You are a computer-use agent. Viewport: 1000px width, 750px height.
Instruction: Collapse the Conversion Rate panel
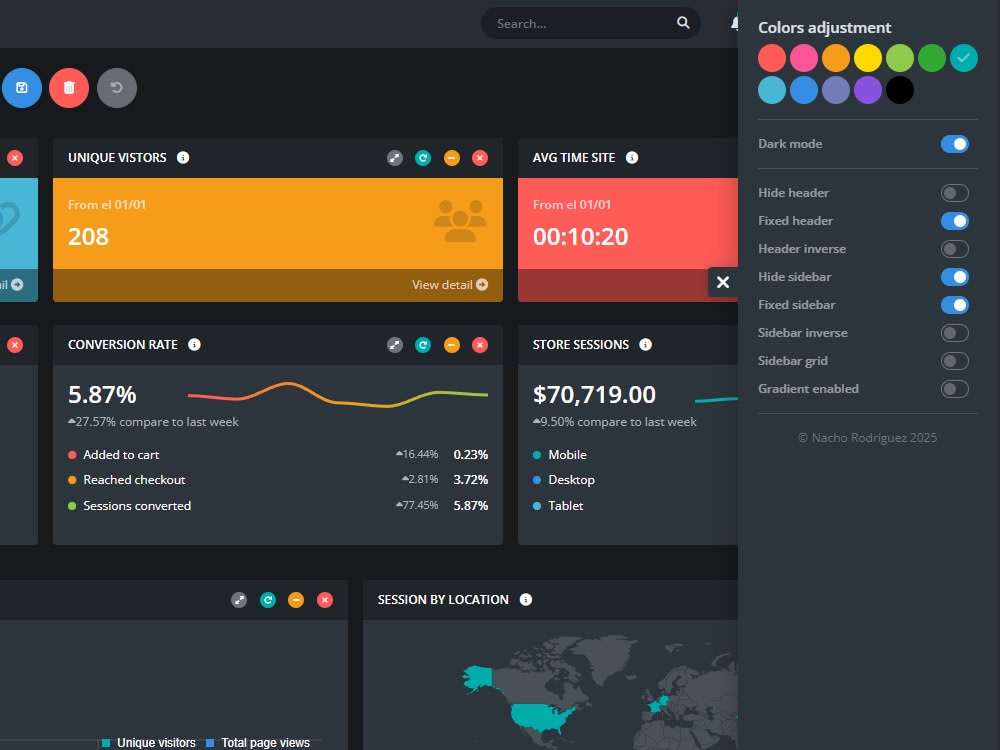[452, 345]
